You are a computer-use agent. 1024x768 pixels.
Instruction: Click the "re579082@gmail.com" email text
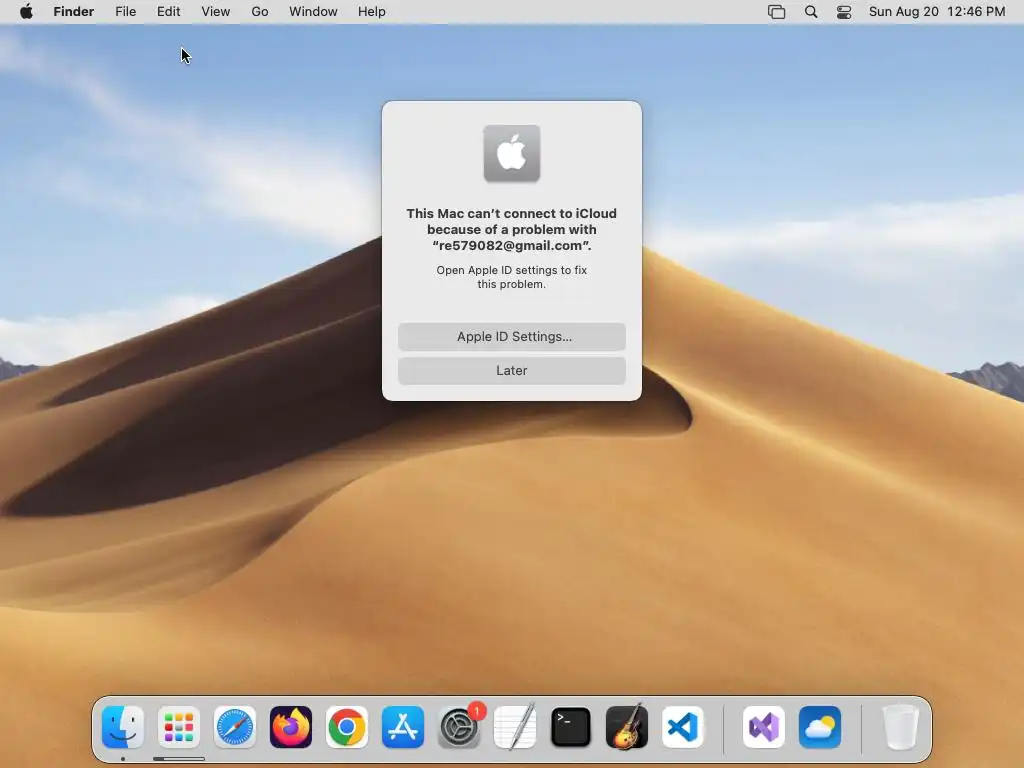click(x=512, y=246)
